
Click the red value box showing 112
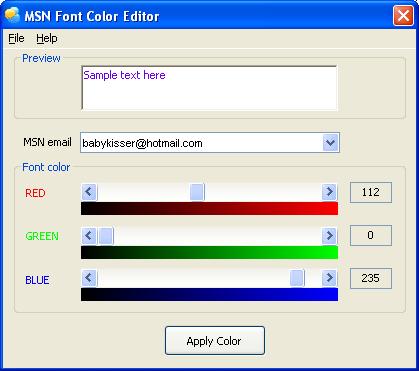click(x=371, y=192)
